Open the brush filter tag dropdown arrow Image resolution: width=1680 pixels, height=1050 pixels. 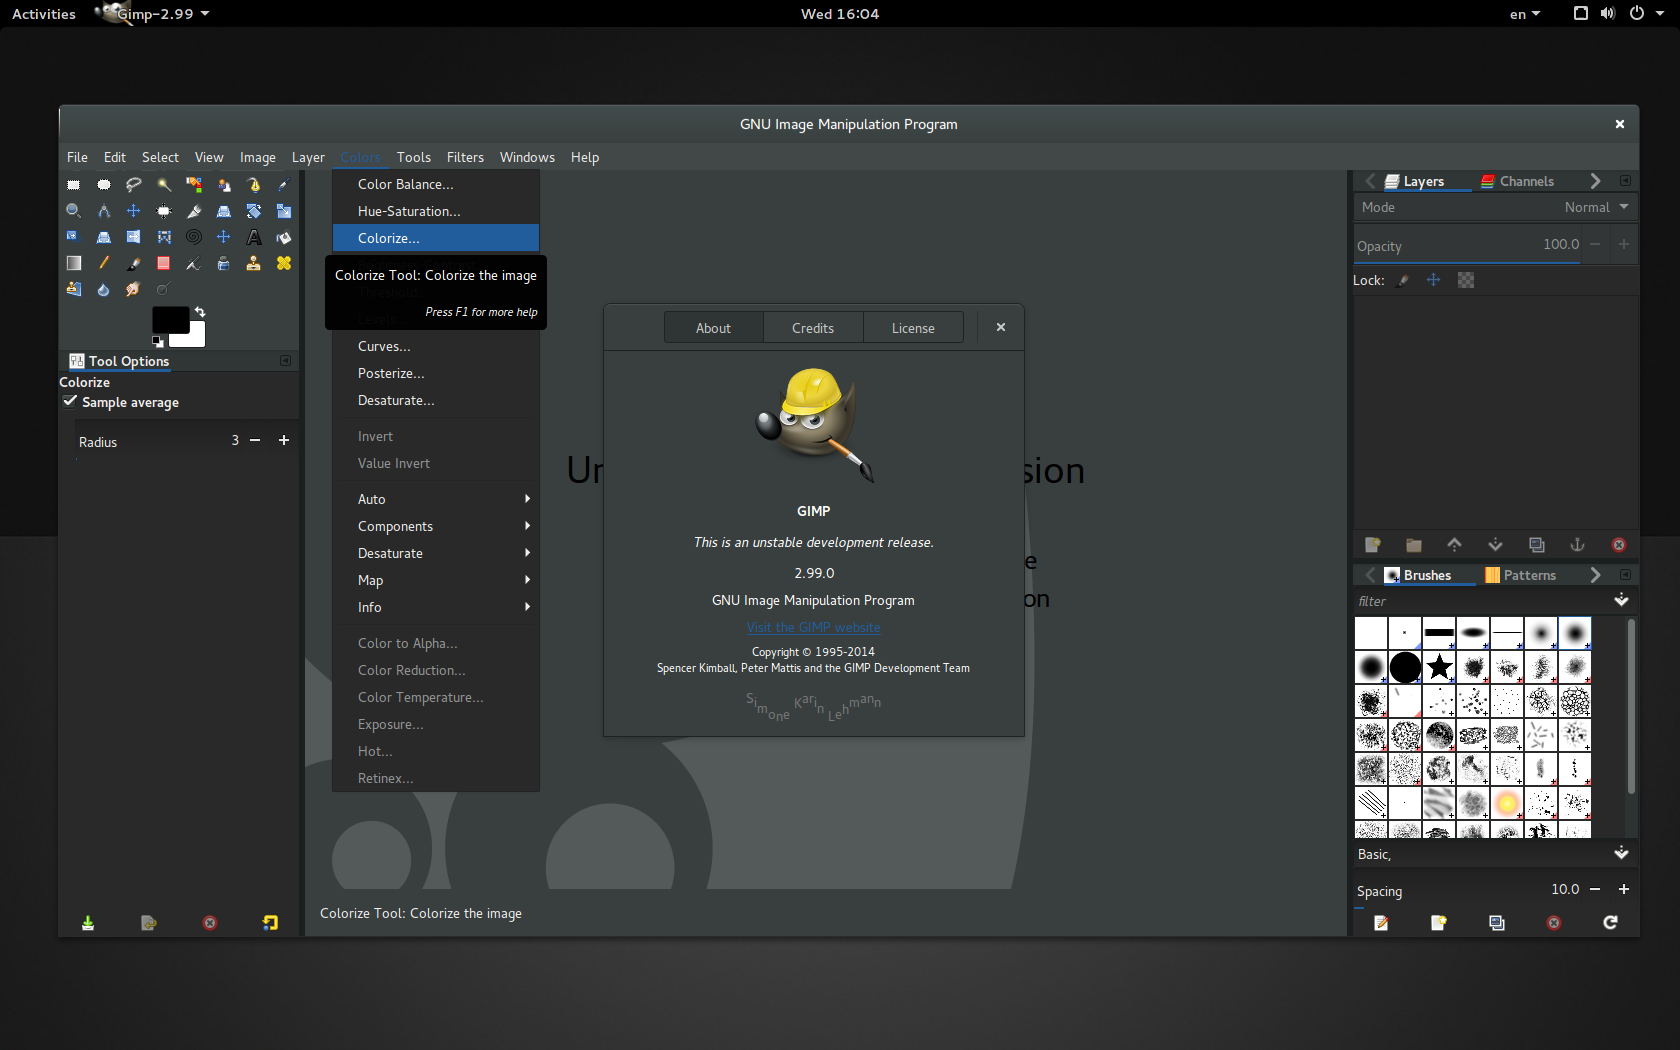[1621, 601]
